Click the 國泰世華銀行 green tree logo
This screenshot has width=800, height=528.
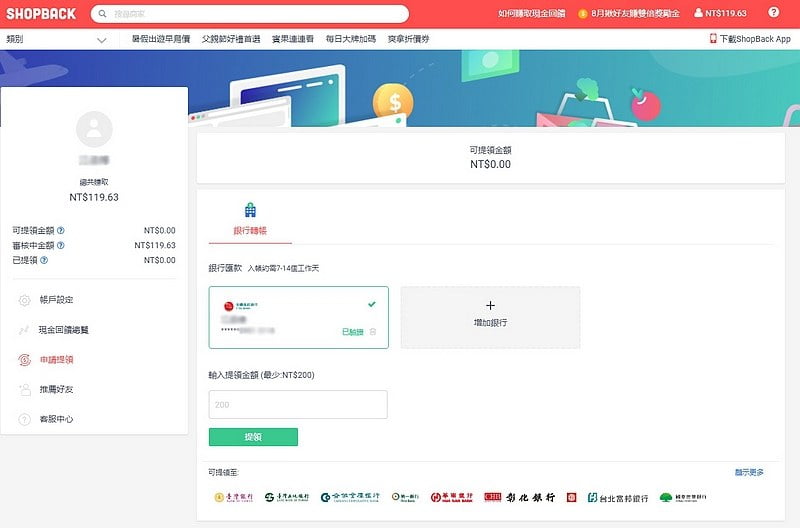click(665, 497)
